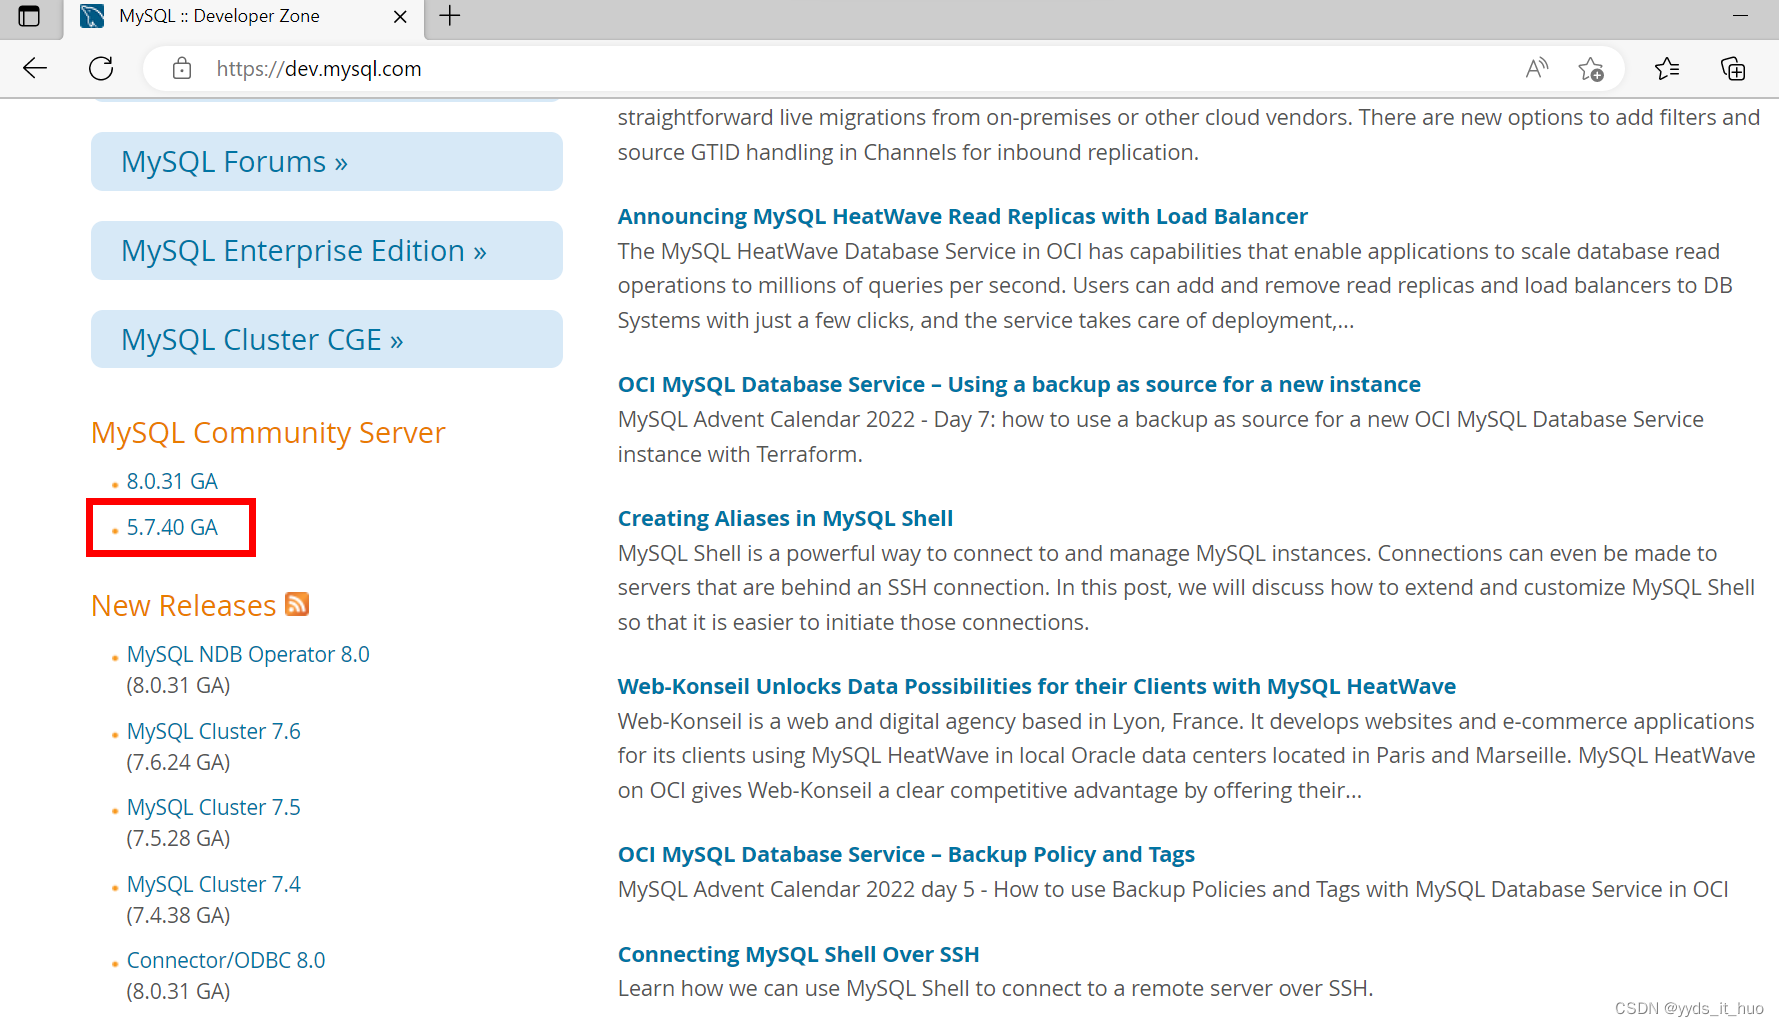The height and width of the screenshot is (1027, 1779).
Task: Open the 8.0.31 GA community server link
Action: click(172, 481)
